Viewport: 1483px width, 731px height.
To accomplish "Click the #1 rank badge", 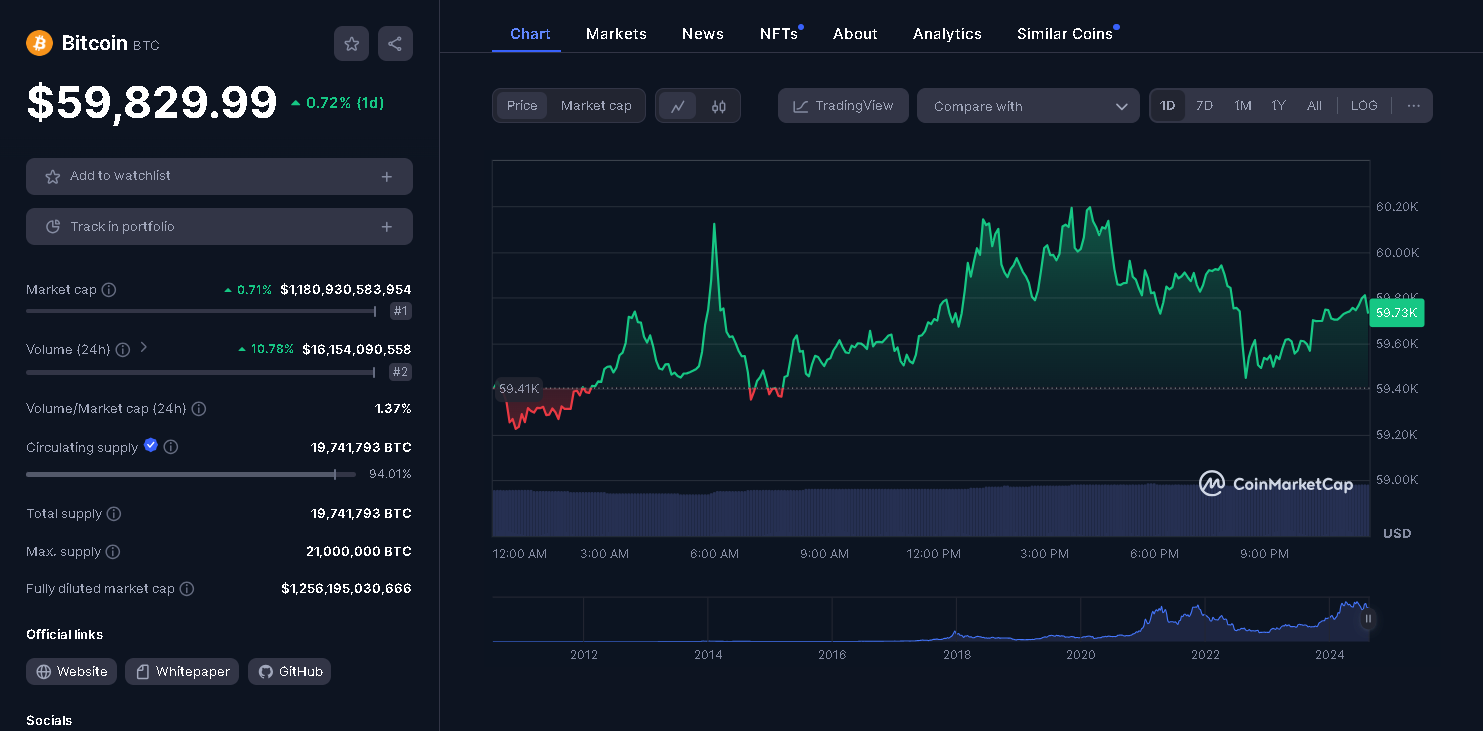I will pos(401,311).
